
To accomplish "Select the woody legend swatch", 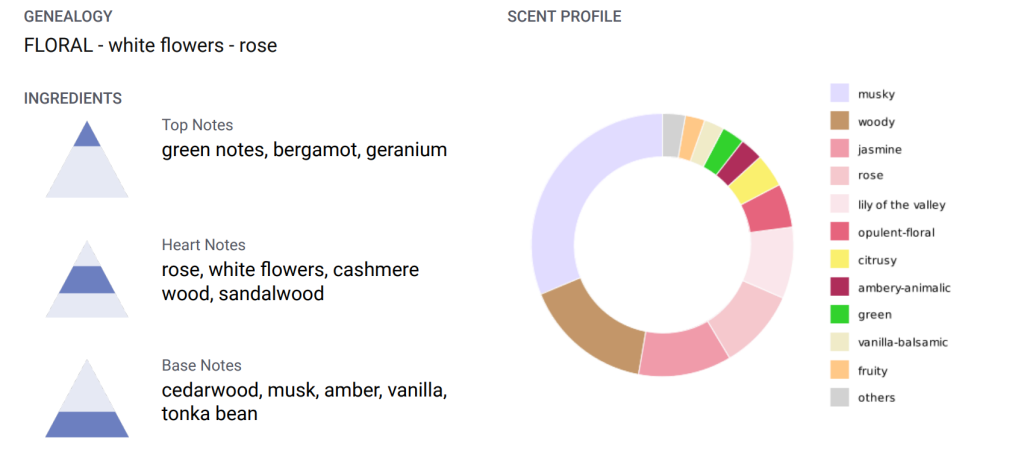I will [x=840, y=122].
